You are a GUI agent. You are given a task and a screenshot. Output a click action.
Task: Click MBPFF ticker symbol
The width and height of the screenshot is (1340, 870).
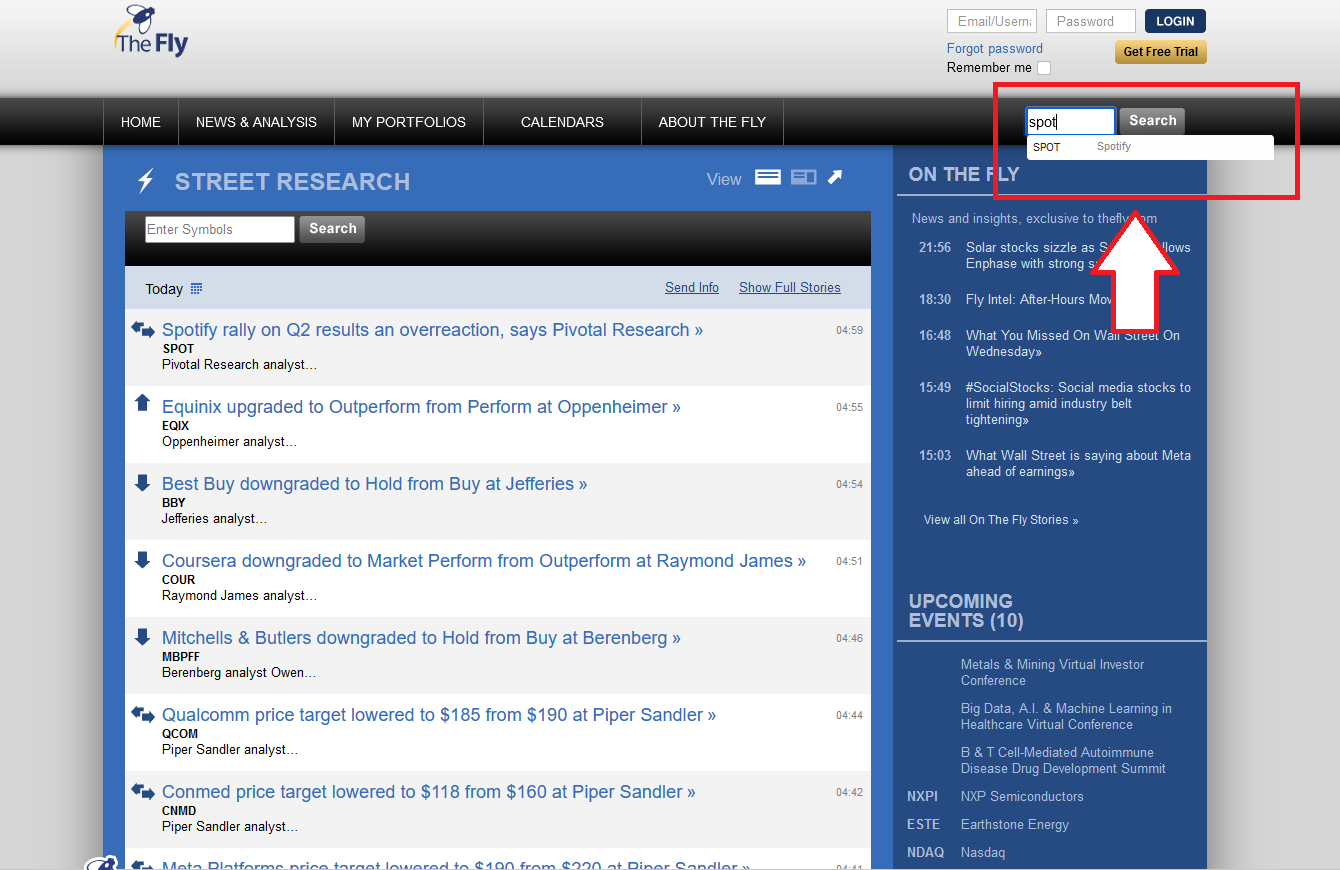(x=181, y=657)
